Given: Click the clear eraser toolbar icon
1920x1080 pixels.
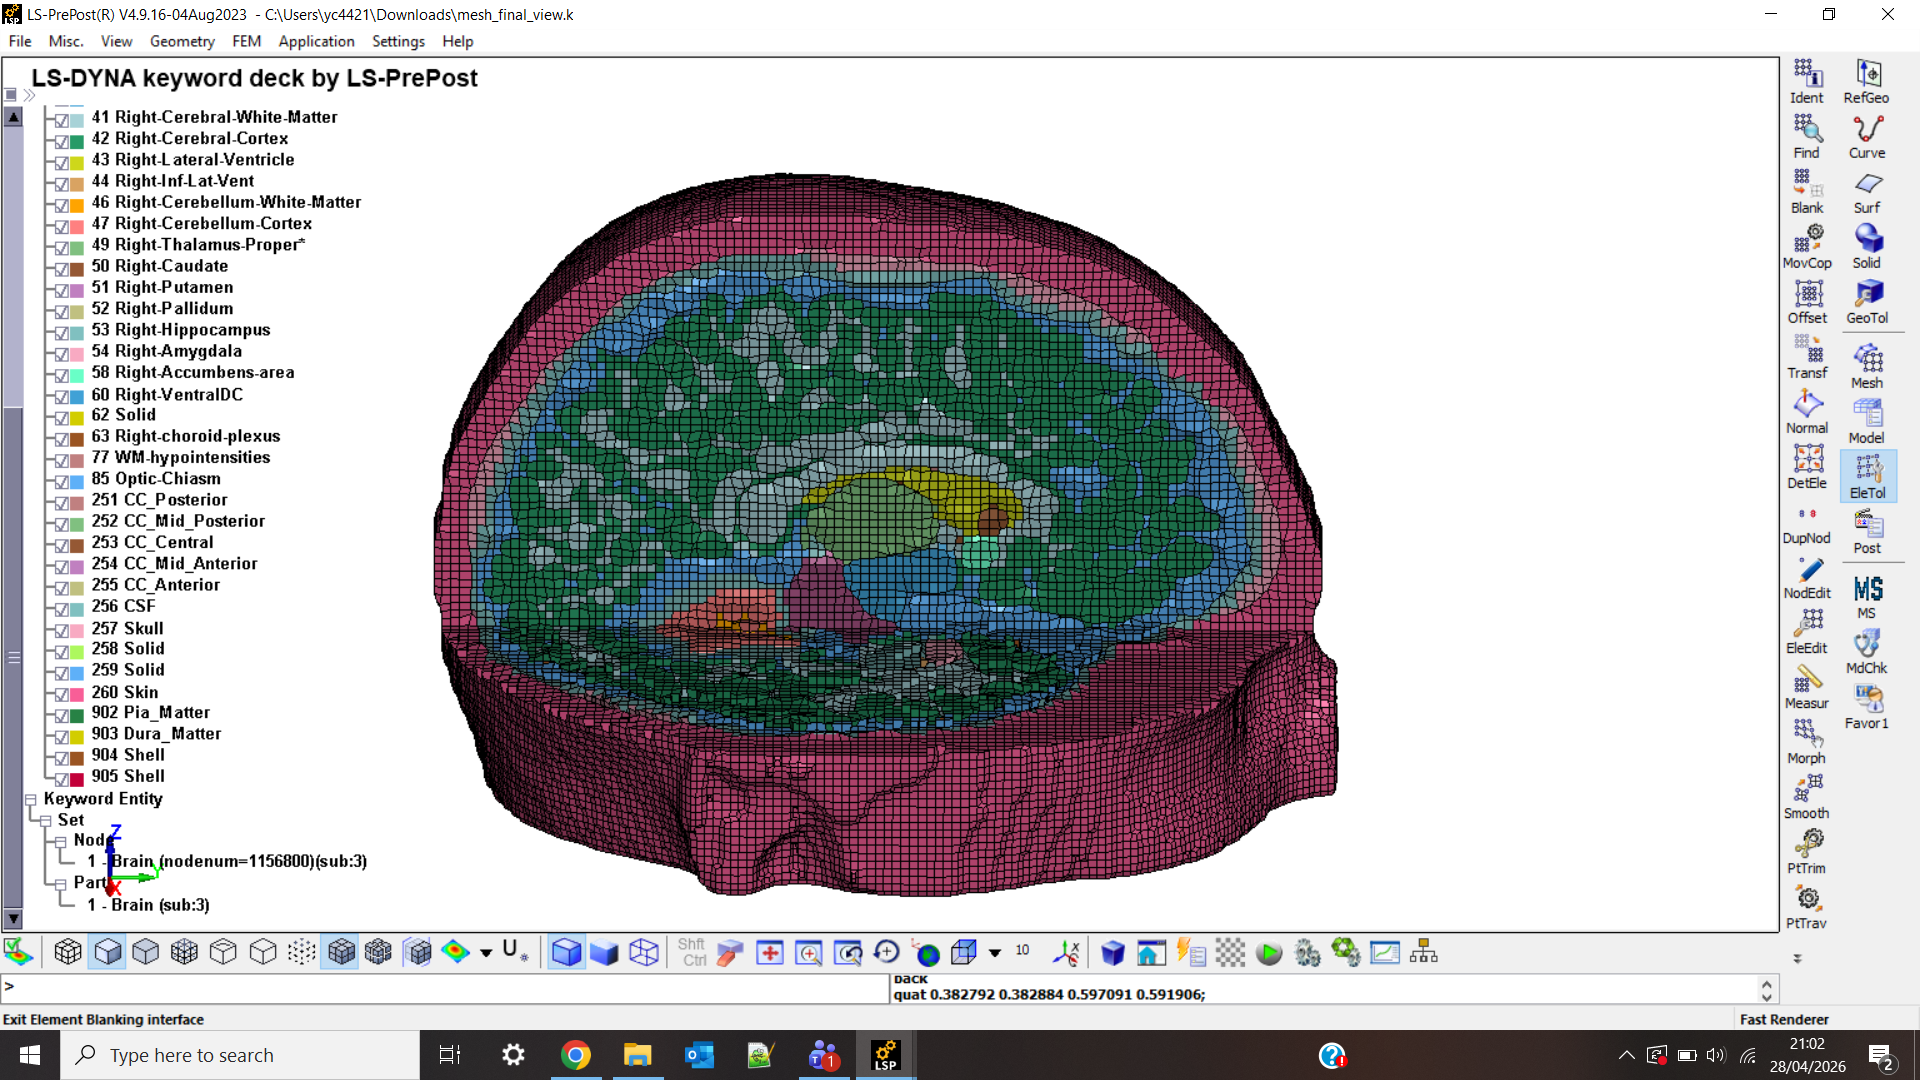Looking at the screenshot, I should (730, 953).
